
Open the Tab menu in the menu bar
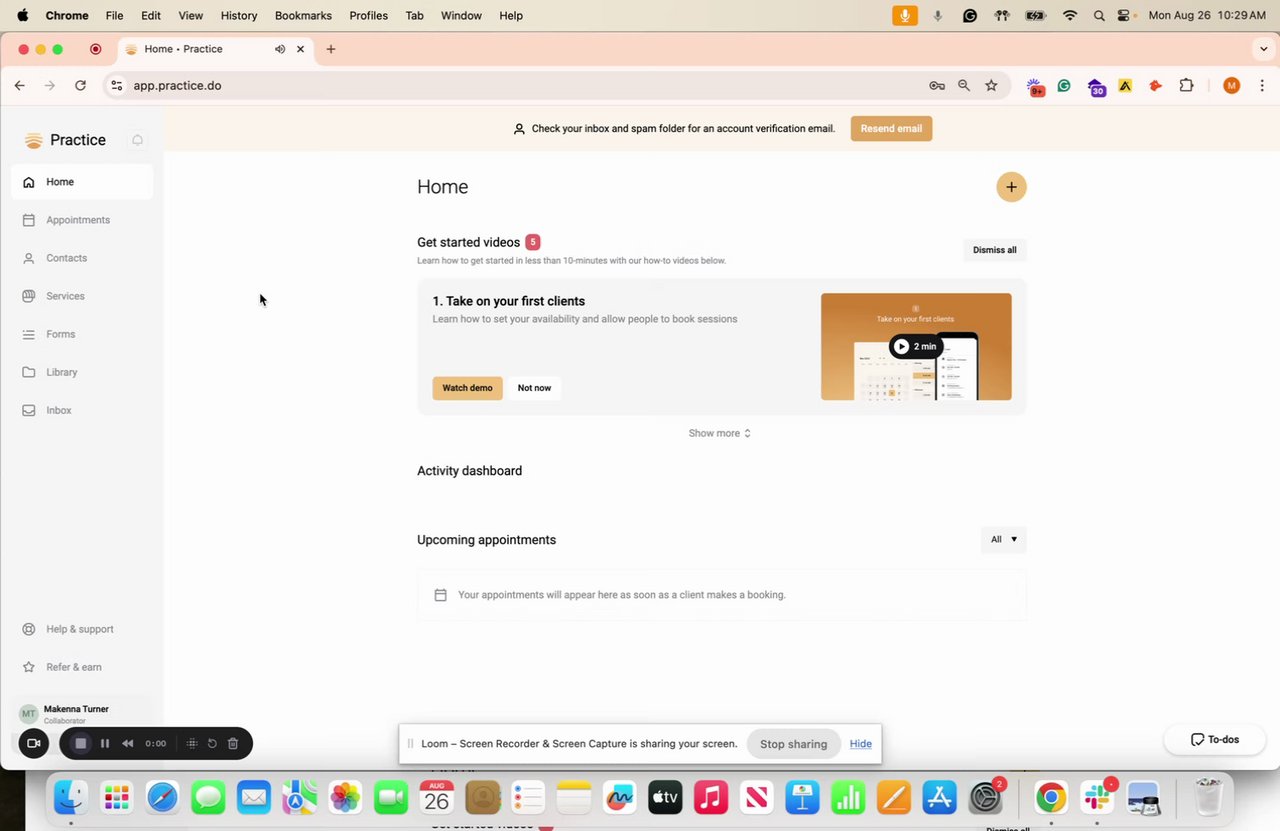pos(414,15)
